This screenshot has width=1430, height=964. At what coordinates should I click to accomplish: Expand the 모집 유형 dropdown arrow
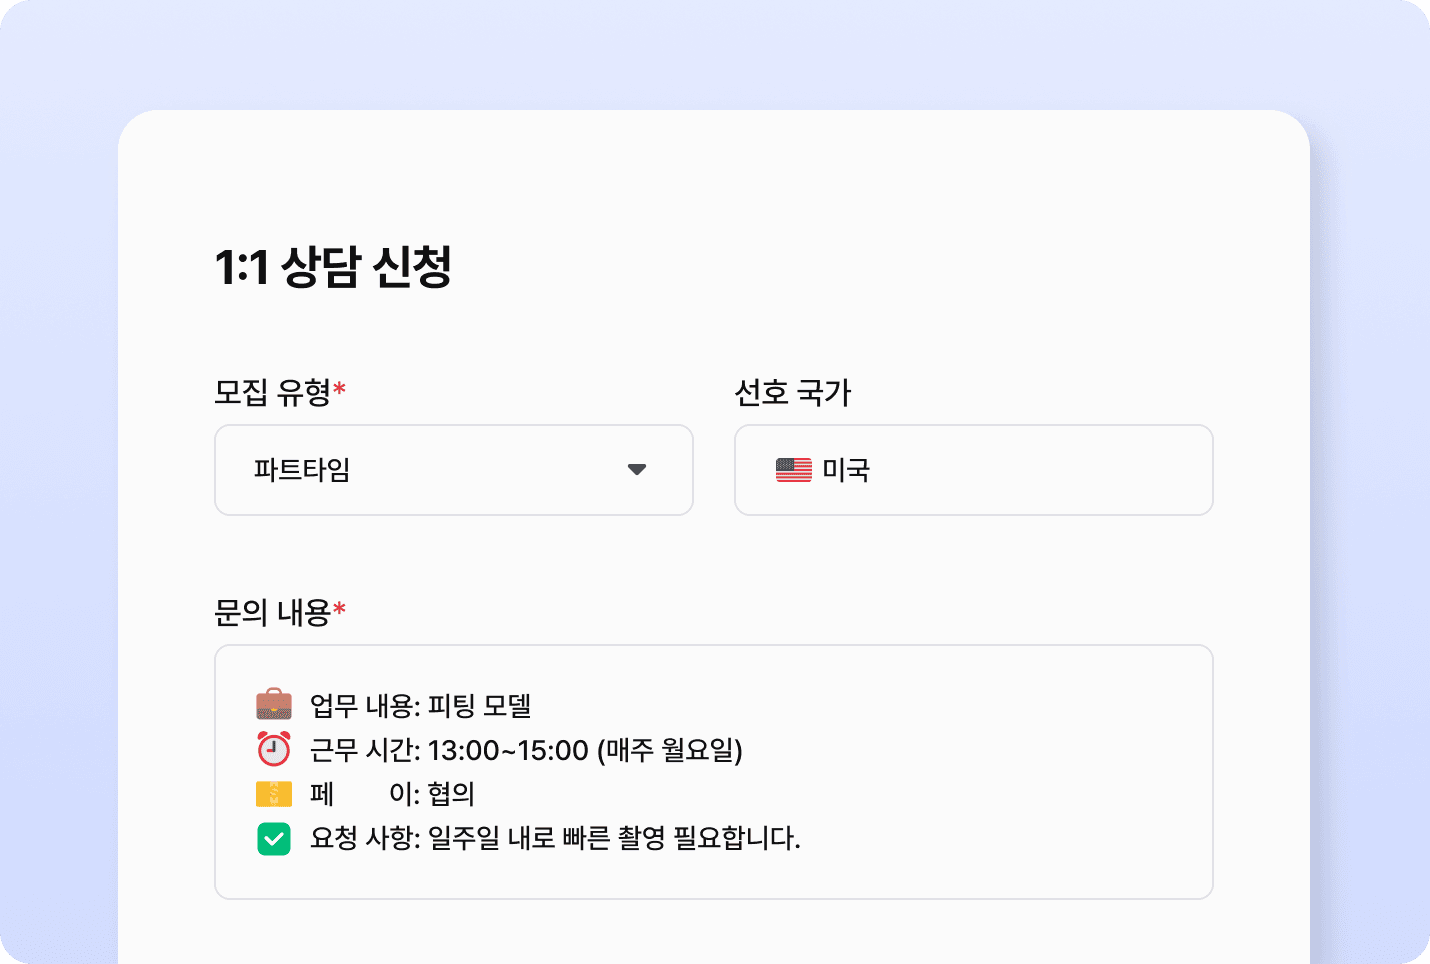pos(637,470)
